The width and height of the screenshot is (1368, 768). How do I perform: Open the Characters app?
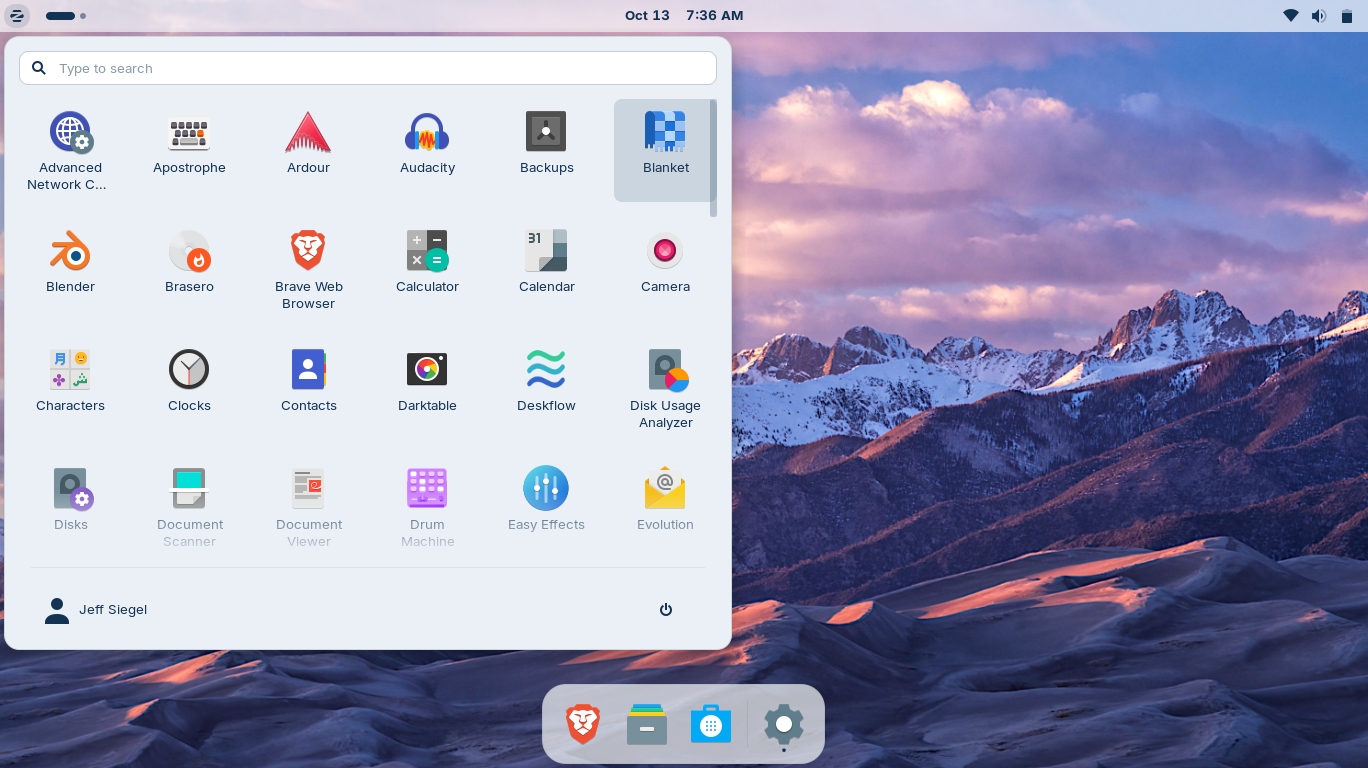[x=70, y=388]
